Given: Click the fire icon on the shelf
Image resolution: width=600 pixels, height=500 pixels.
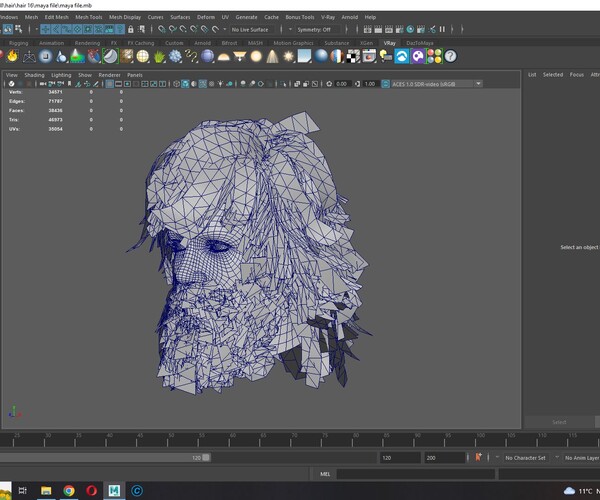Looking at the screenshot, I should point(13,56).
